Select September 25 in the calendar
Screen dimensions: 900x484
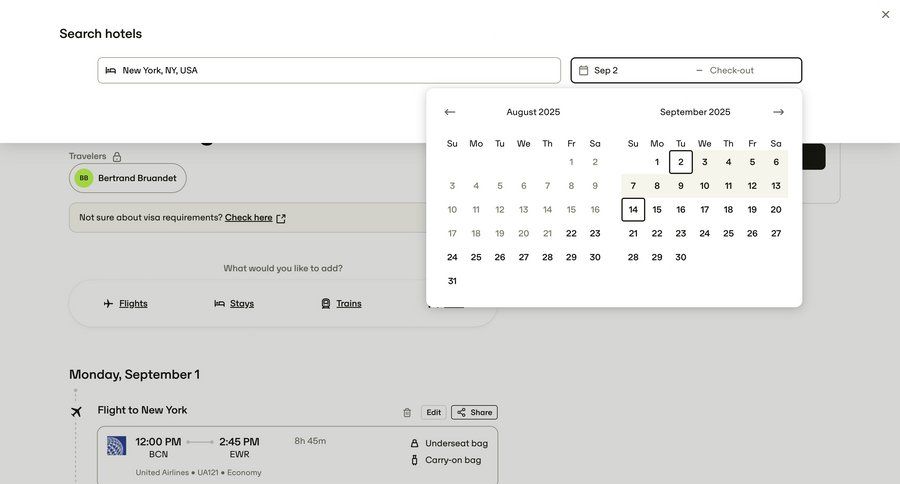[728, 234]
